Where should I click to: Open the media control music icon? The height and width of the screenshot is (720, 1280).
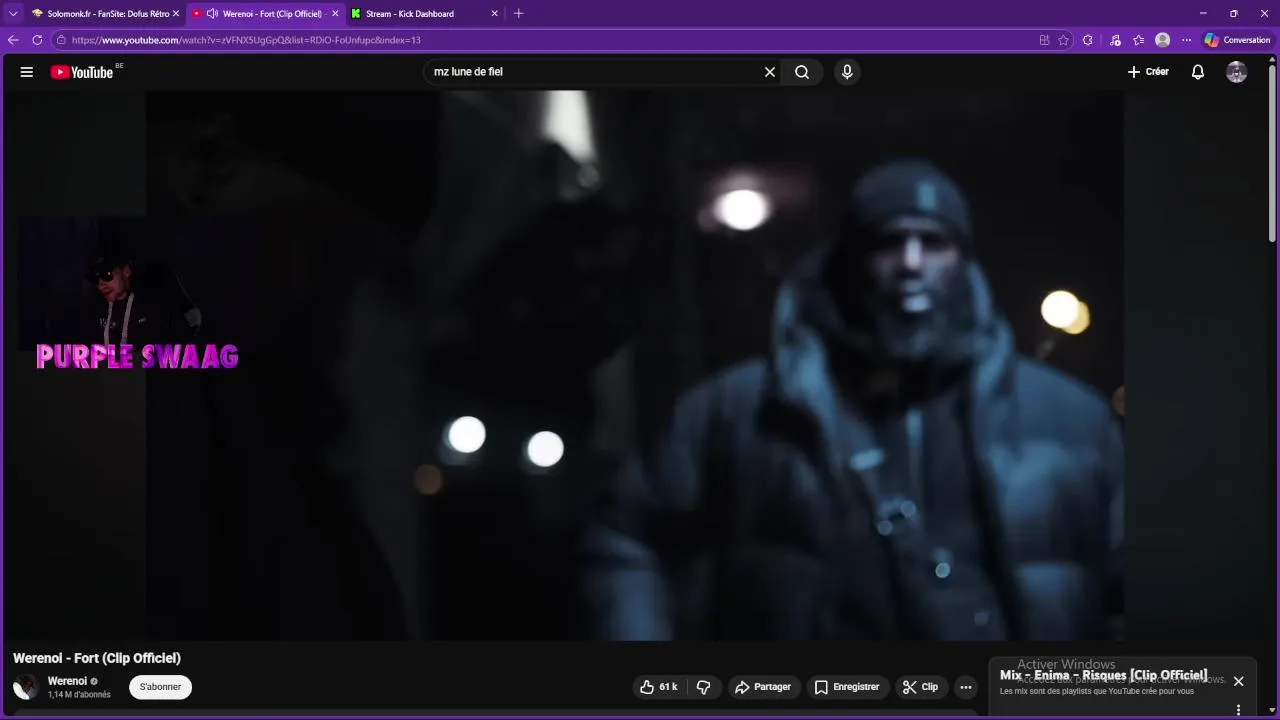(1115, 40)
